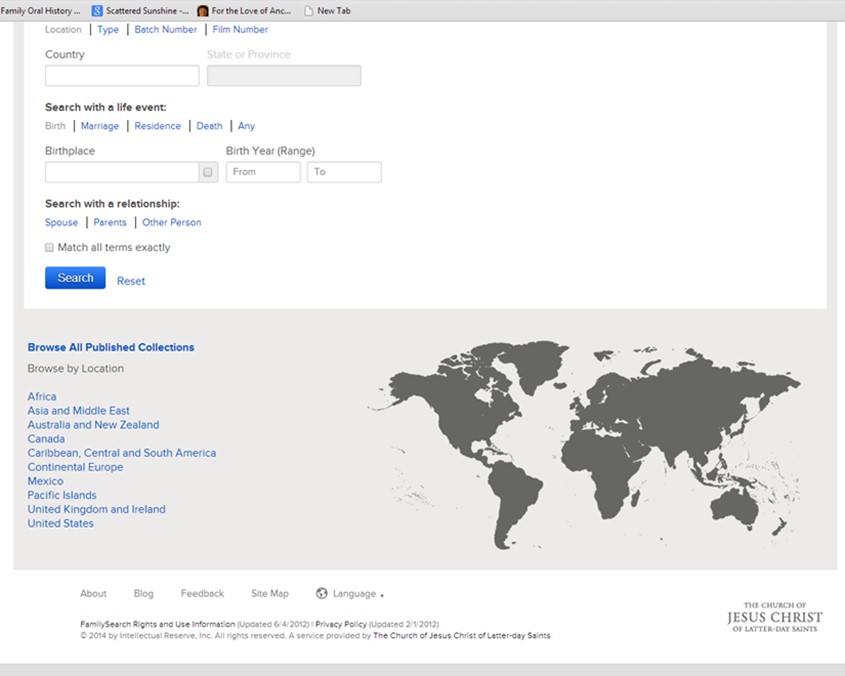Browse Asia and Middle East collections
Image resolution: width=845 pixels, height=676 pixels.
79,410
